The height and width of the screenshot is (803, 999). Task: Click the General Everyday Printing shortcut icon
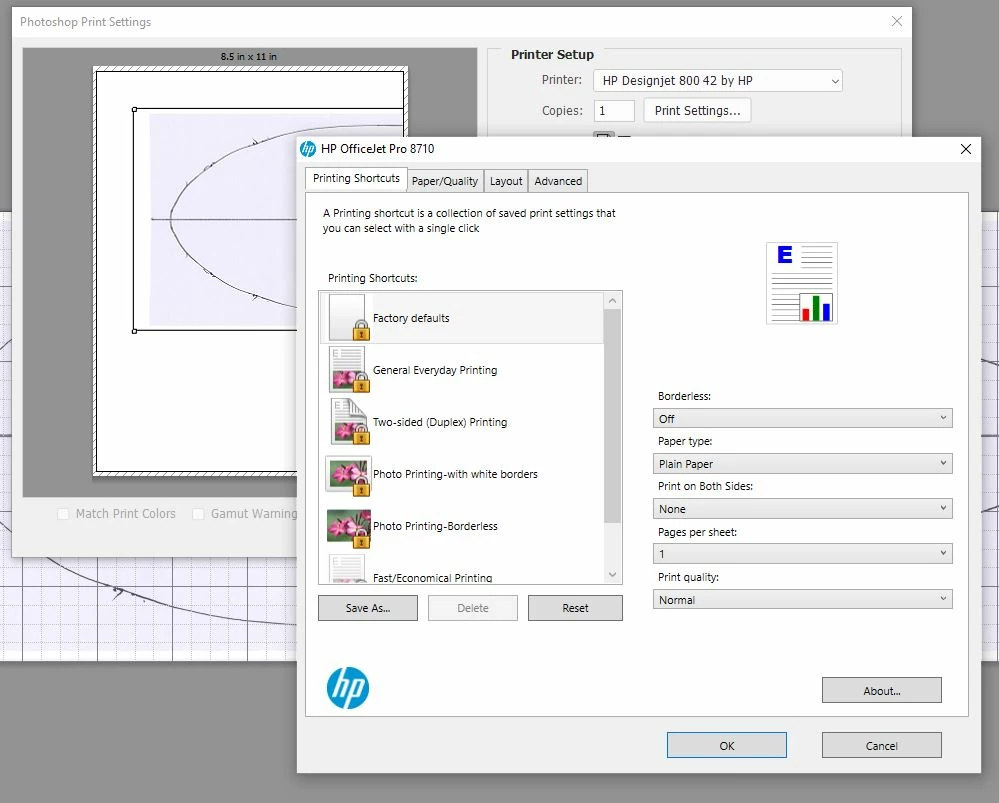[x=349, y=370]
